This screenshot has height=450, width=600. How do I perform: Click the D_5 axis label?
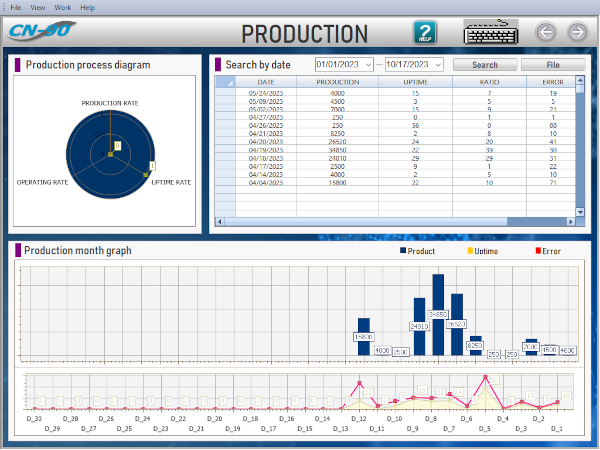click(484, 429)
